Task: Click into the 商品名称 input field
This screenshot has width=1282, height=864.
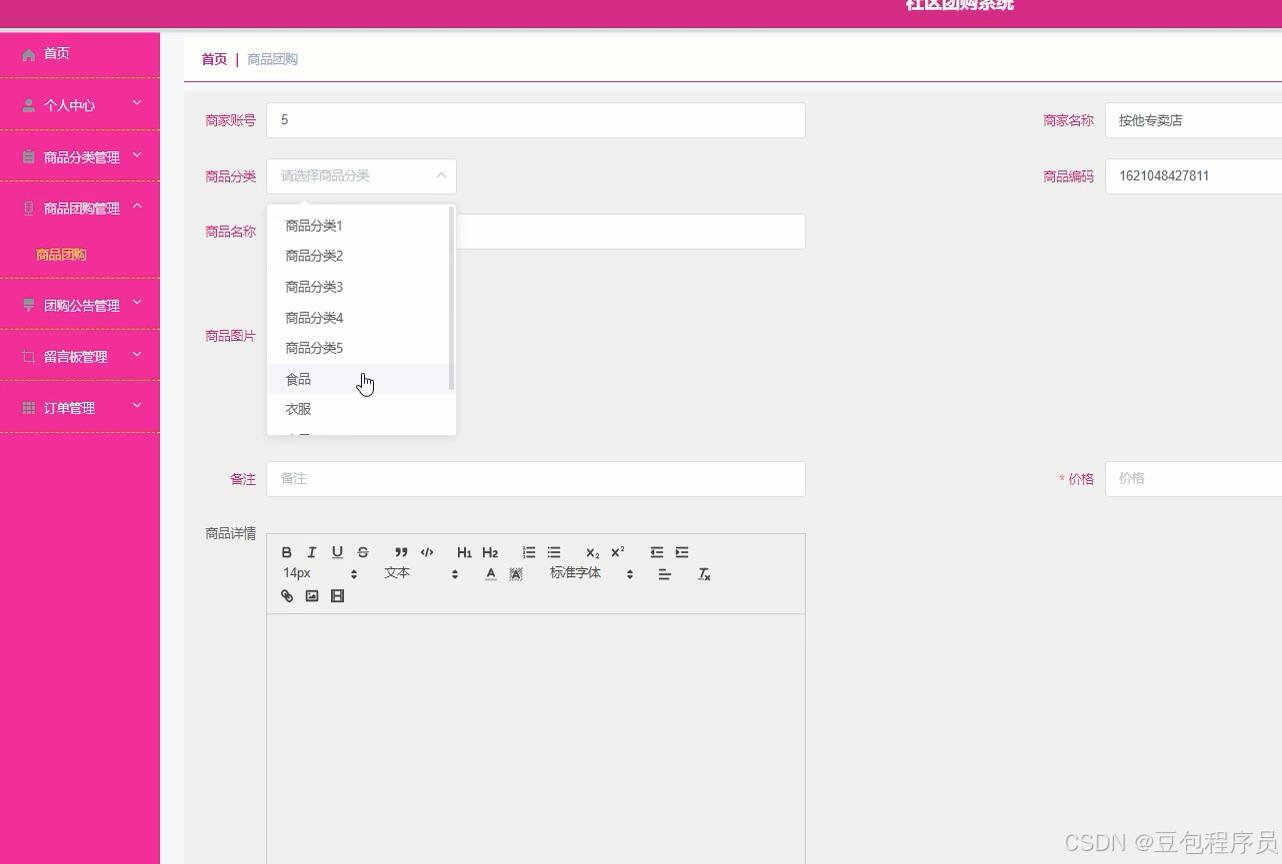Action: pos(630,231)
